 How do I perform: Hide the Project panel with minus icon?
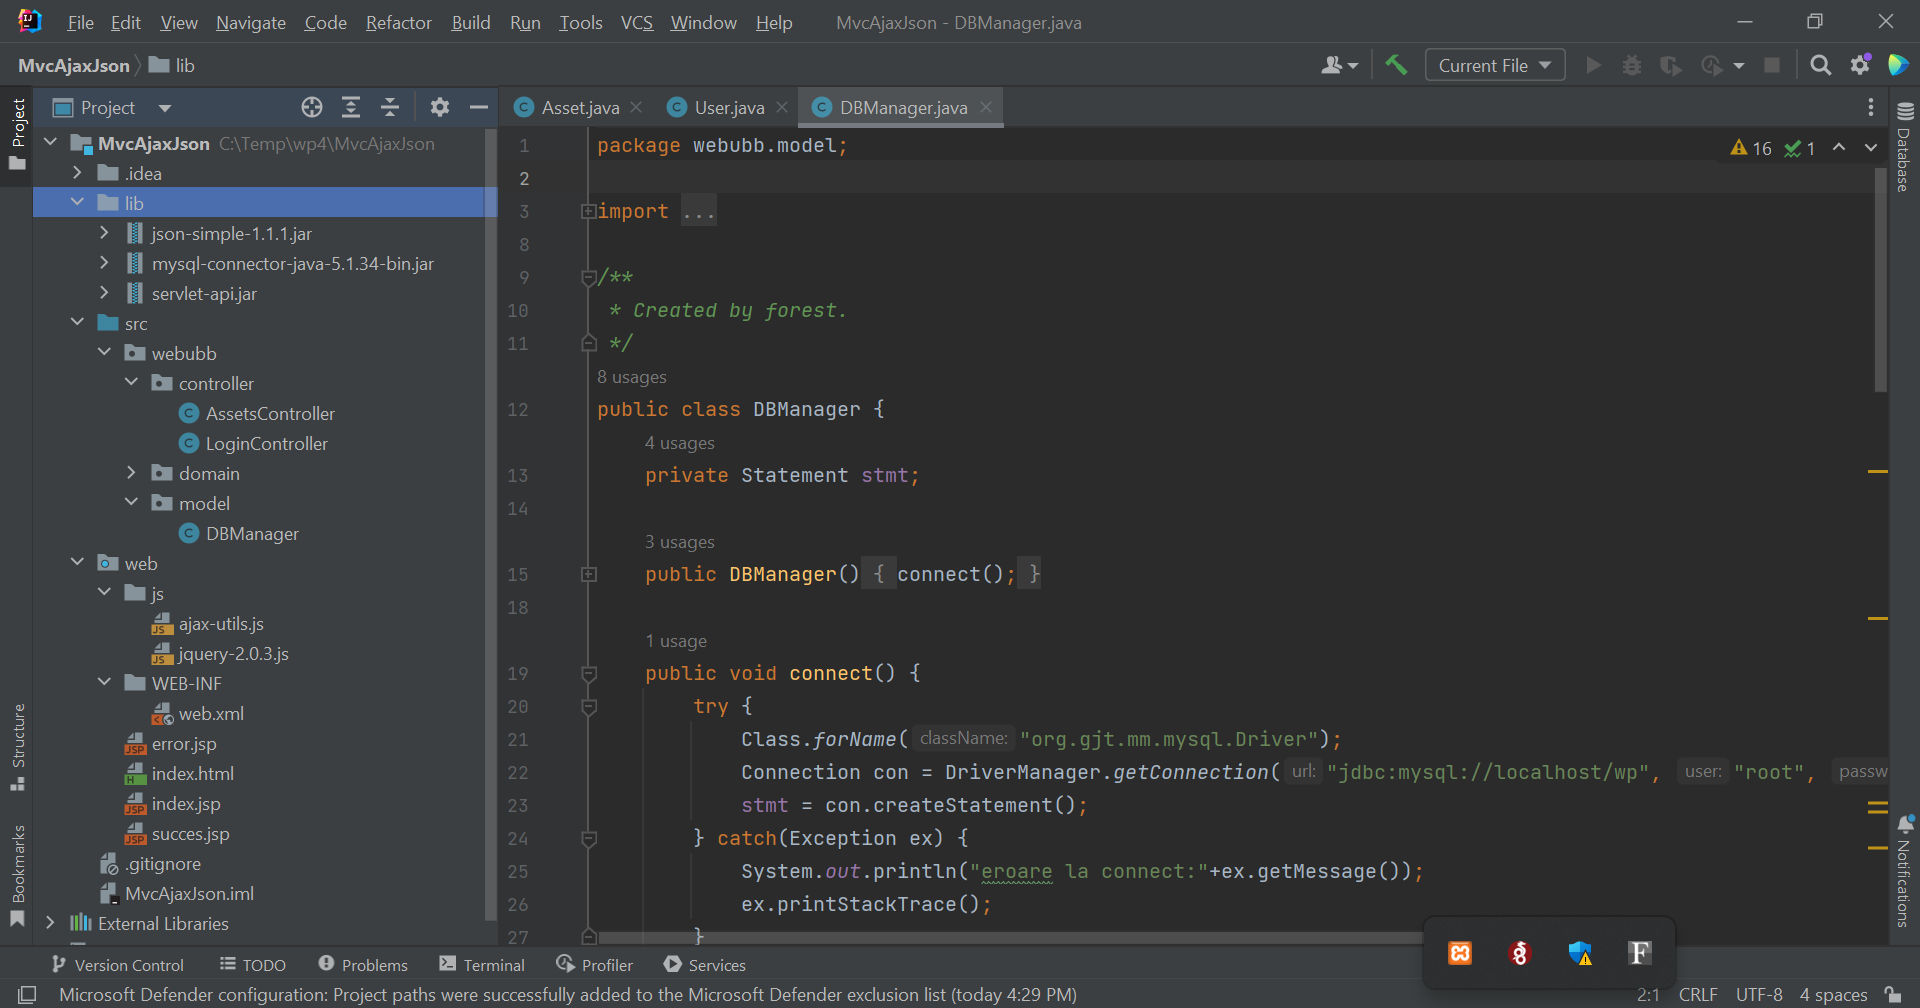[479, 107]
